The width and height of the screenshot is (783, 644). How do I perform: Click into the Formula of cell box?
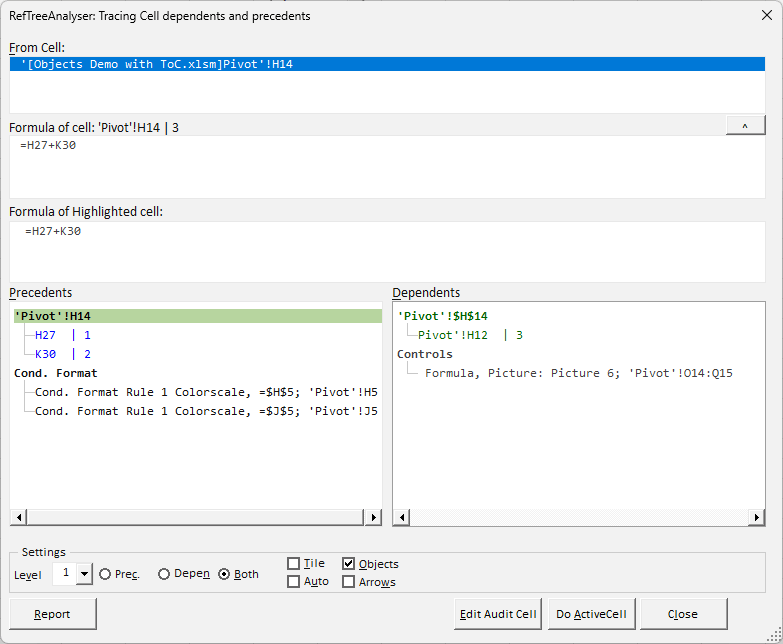387,167
